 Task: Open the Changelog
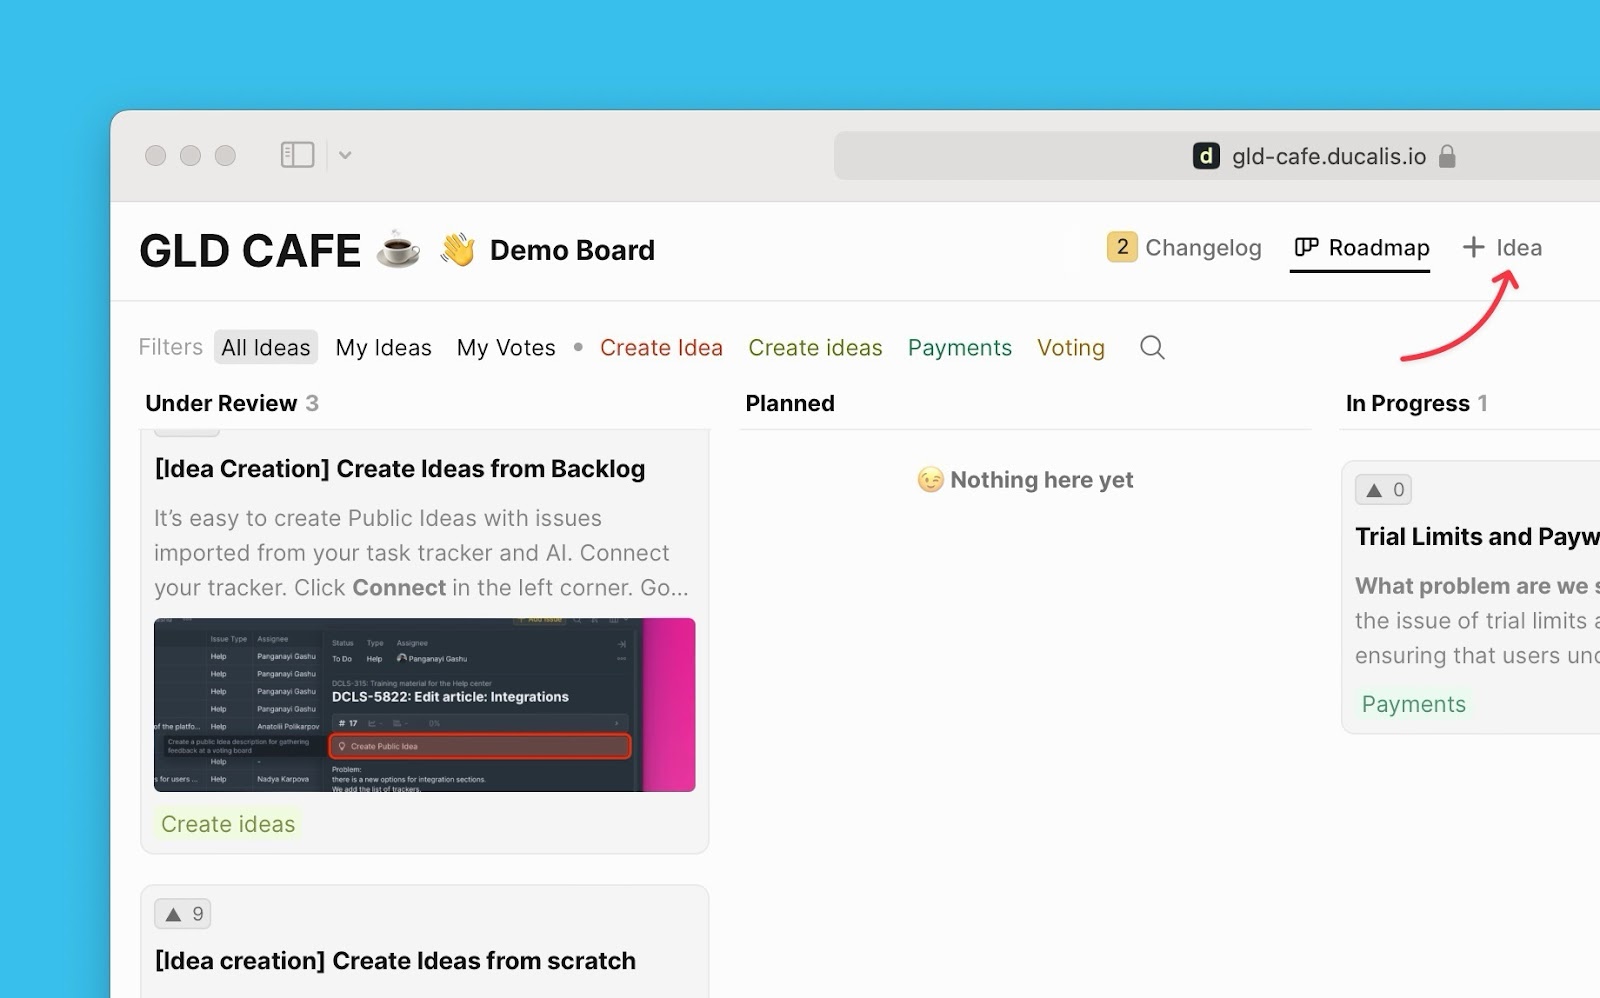pyautogui.click(x=1203, y=247)
